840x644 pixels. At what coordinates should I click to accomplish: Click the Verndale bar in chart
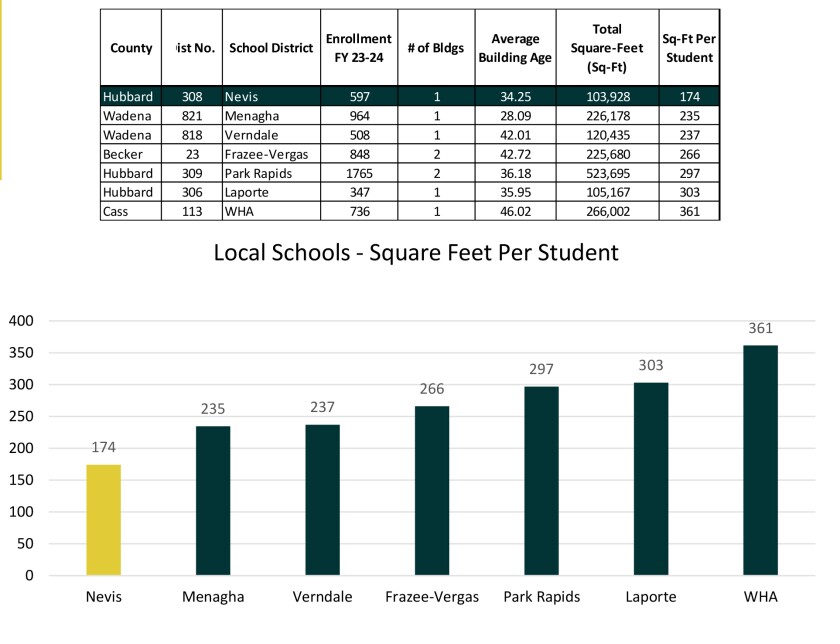pyautogui.click(x=322, y=499)
